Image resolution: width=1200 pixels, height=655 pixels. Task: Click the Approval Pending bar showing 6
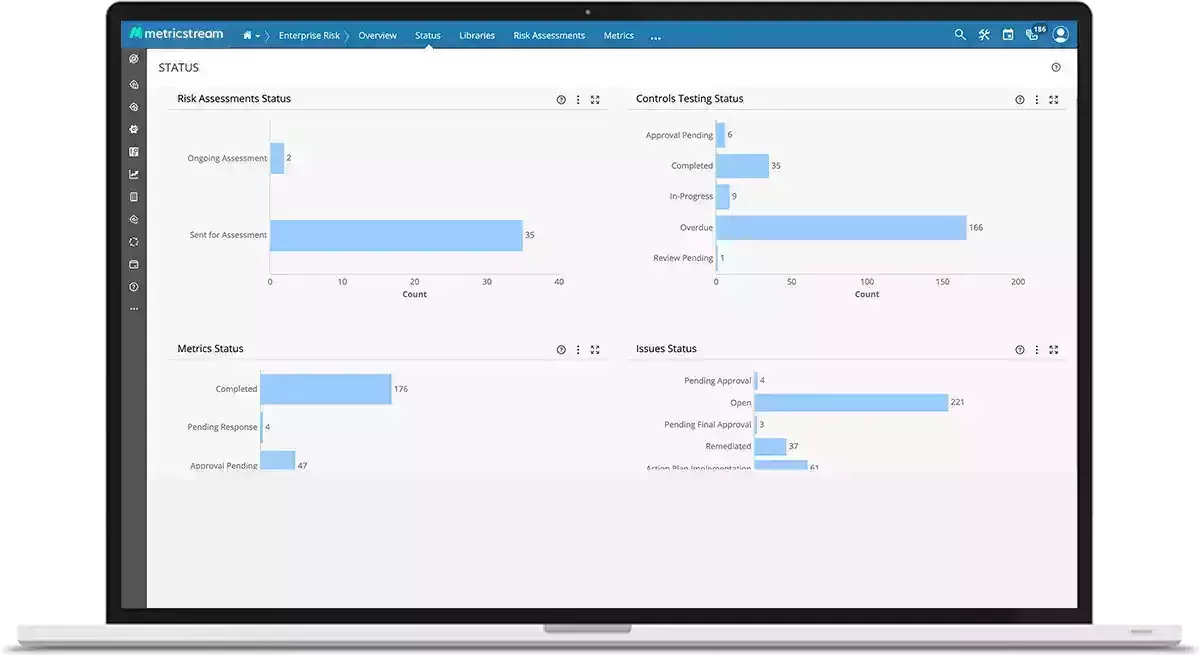(720, 135)
